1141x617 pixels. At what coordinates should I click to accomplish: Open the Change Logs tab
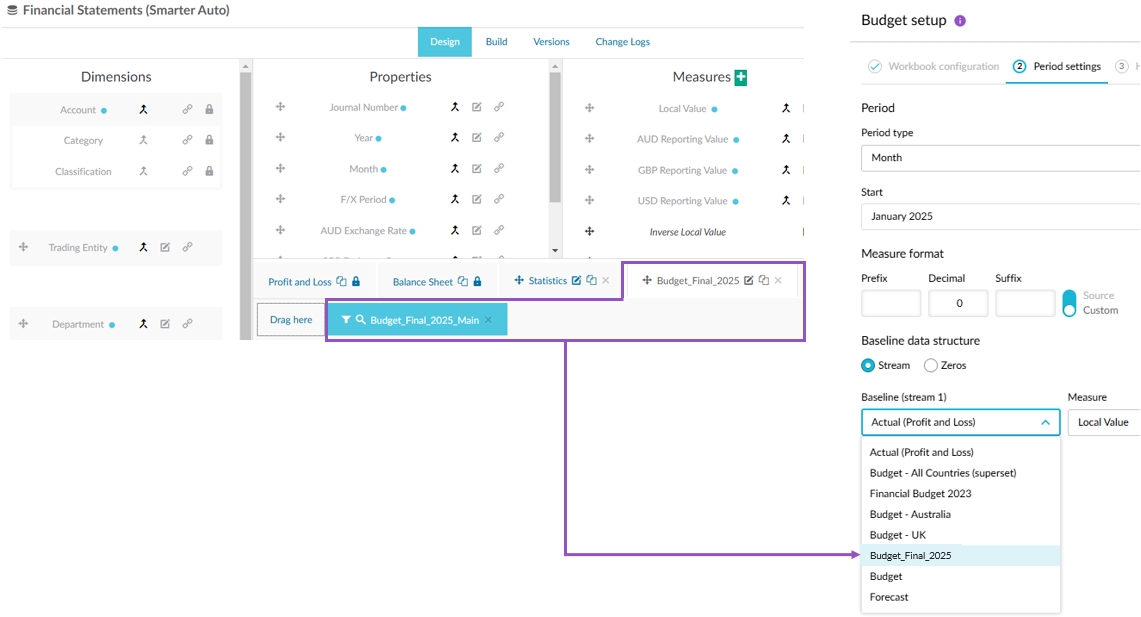click(x=622, y=42)
